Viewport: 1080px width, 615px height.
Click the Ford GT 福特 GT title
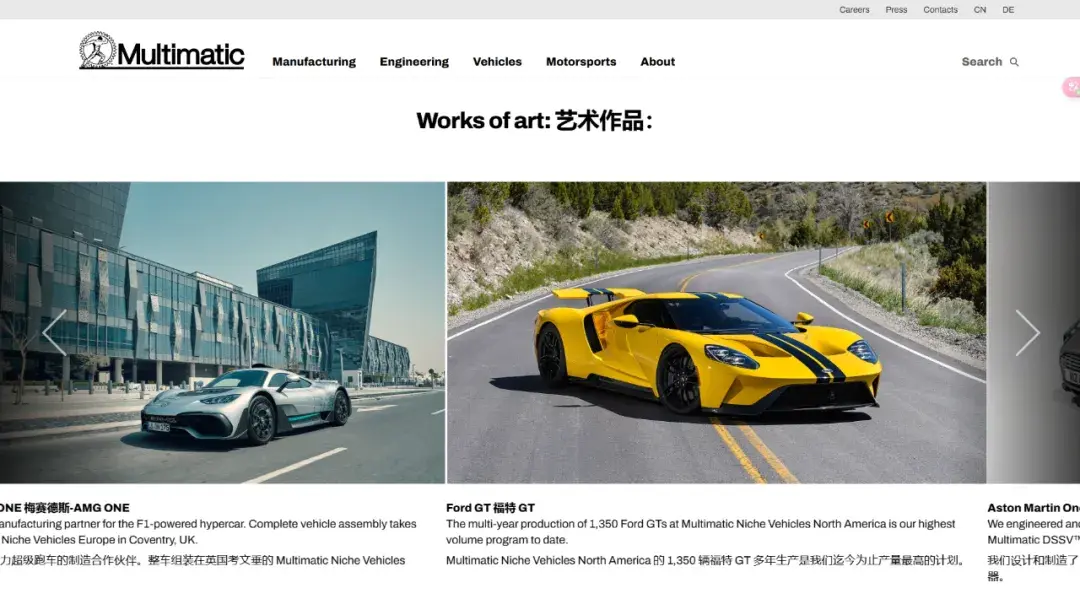tap(490, 508)
